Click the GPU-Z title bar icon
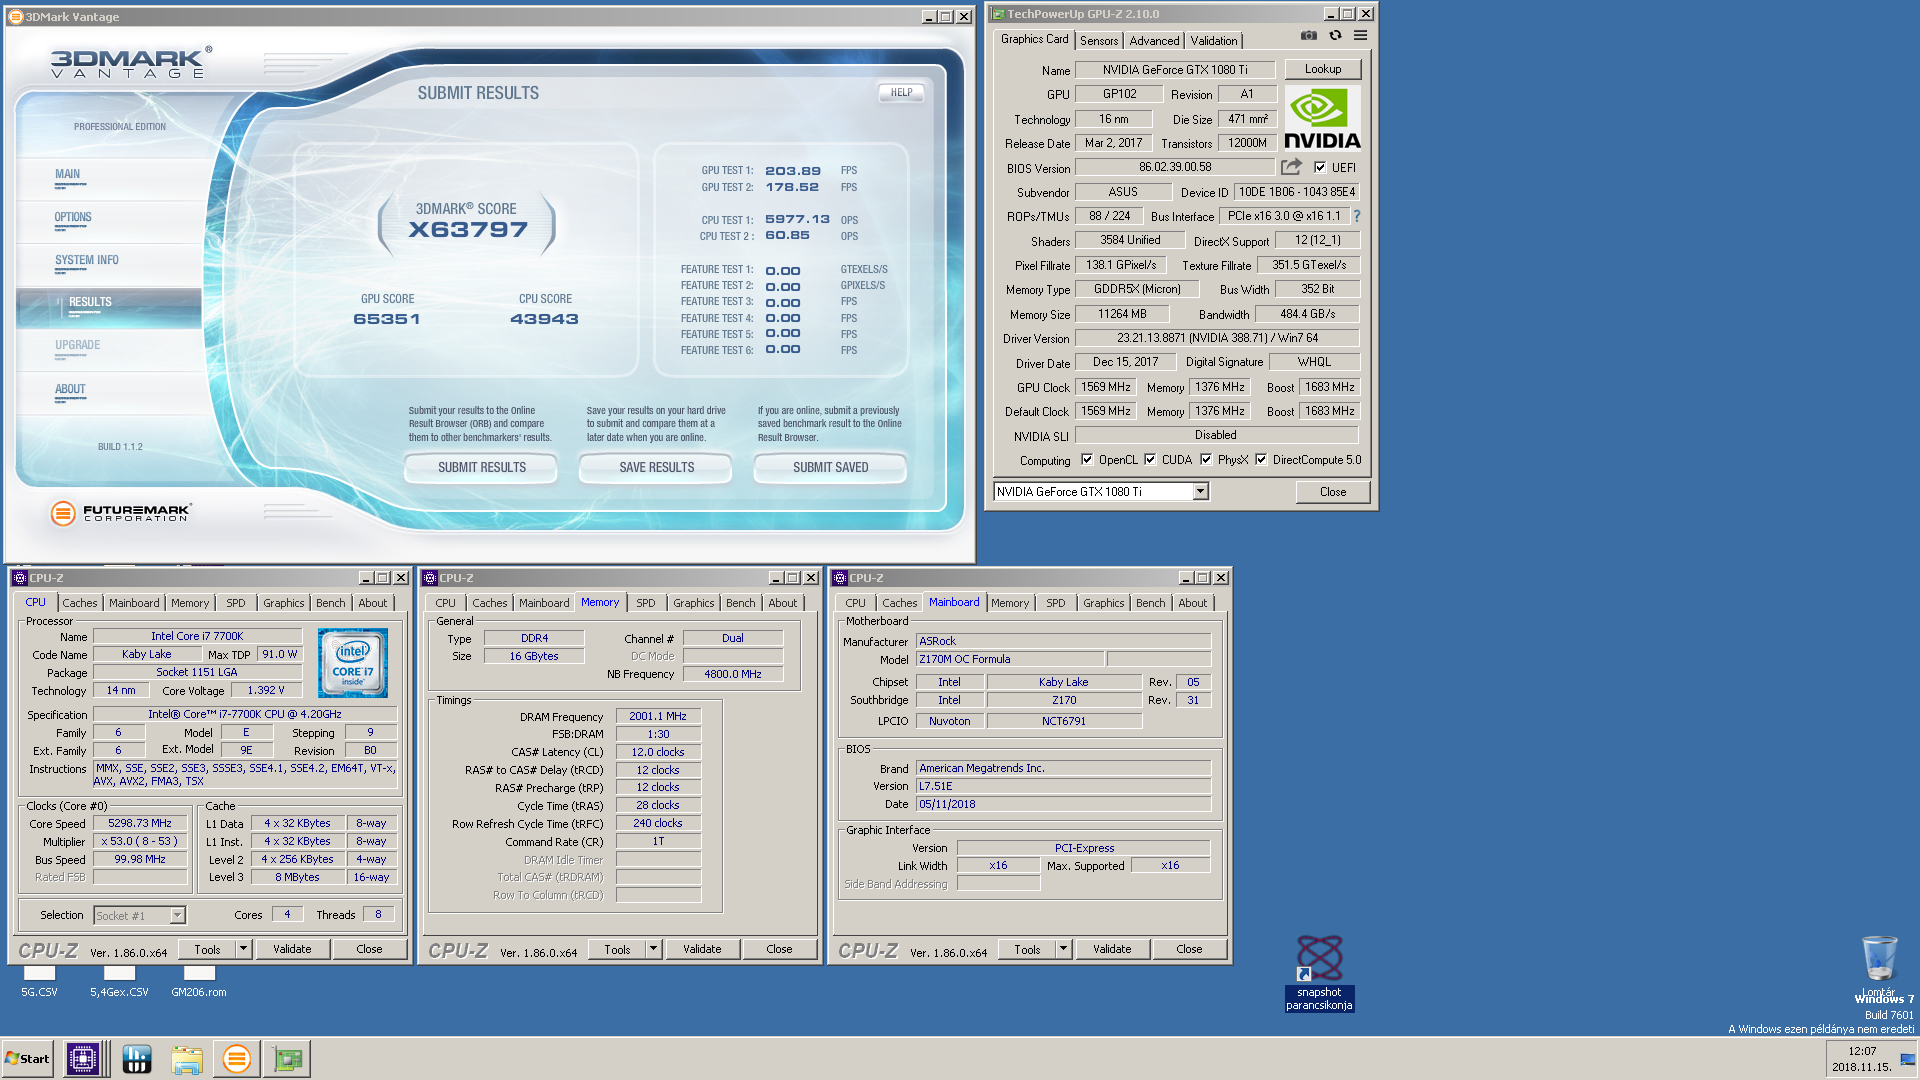1920x1080 pixels. 998,14
